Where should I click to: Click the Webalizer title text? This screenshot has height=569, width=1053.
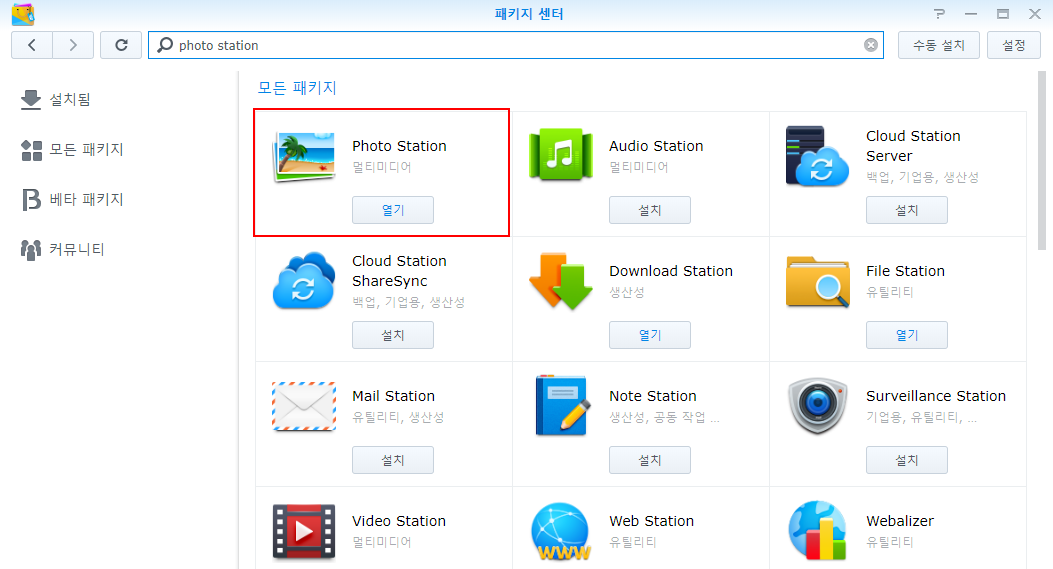(900, 521)
